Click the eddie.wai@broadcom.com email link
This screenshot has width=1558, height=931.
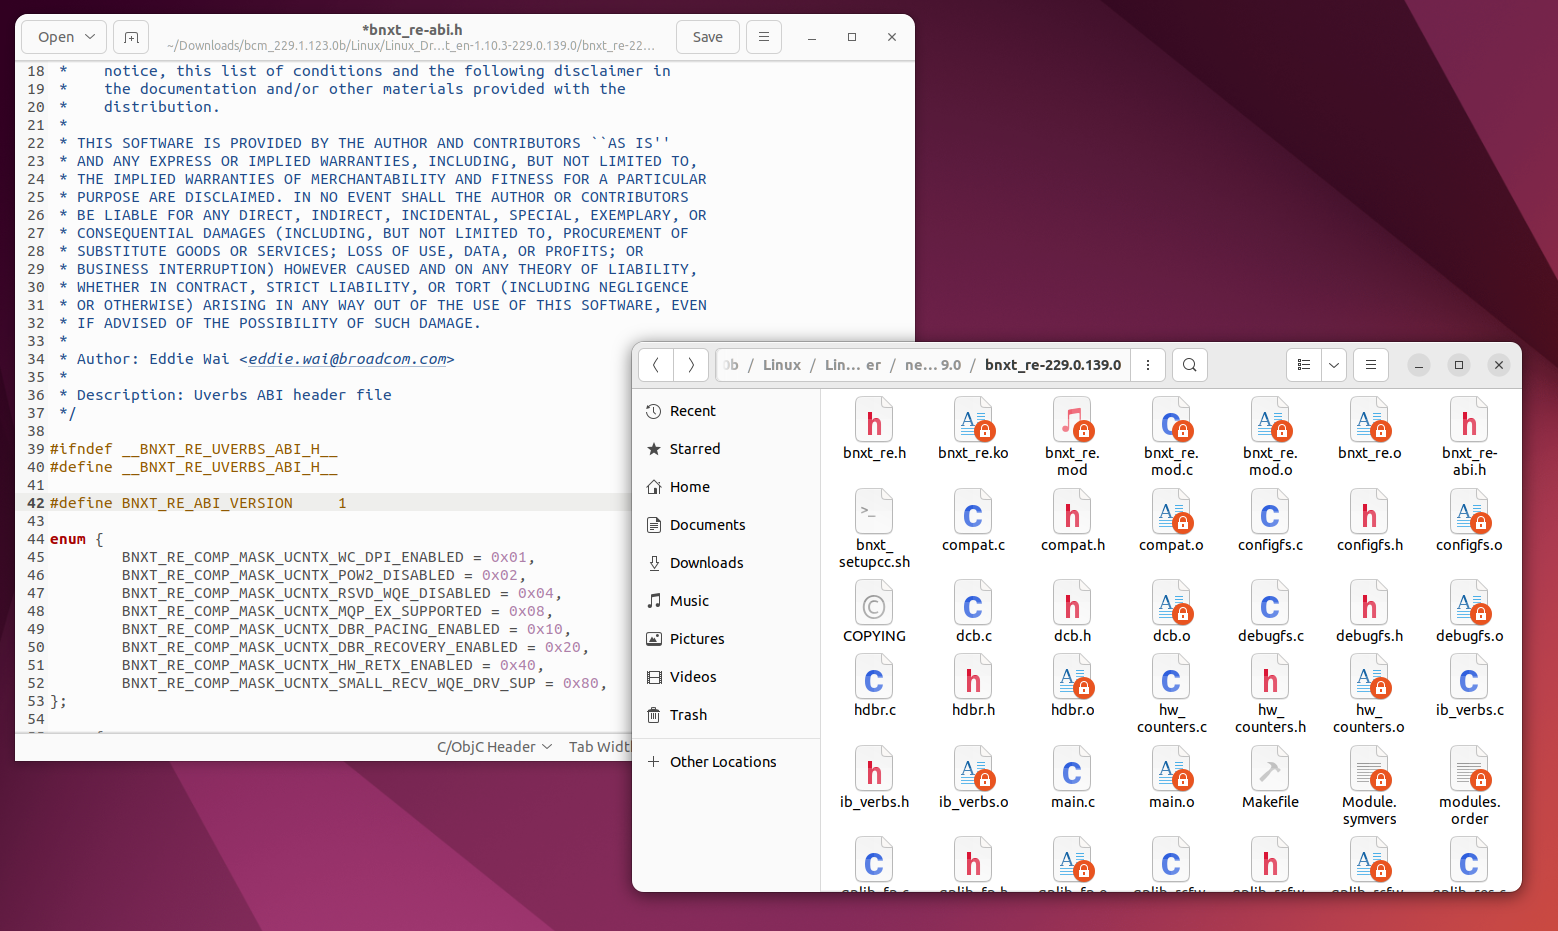tap(347, 359)
